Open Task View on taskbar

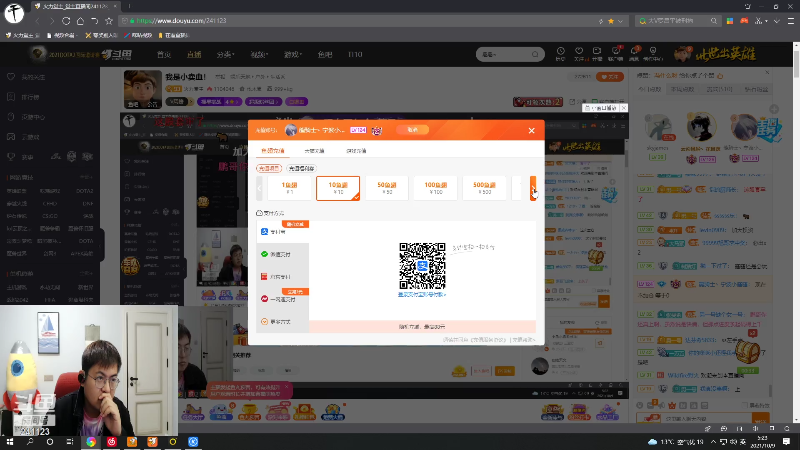[70, 442]
